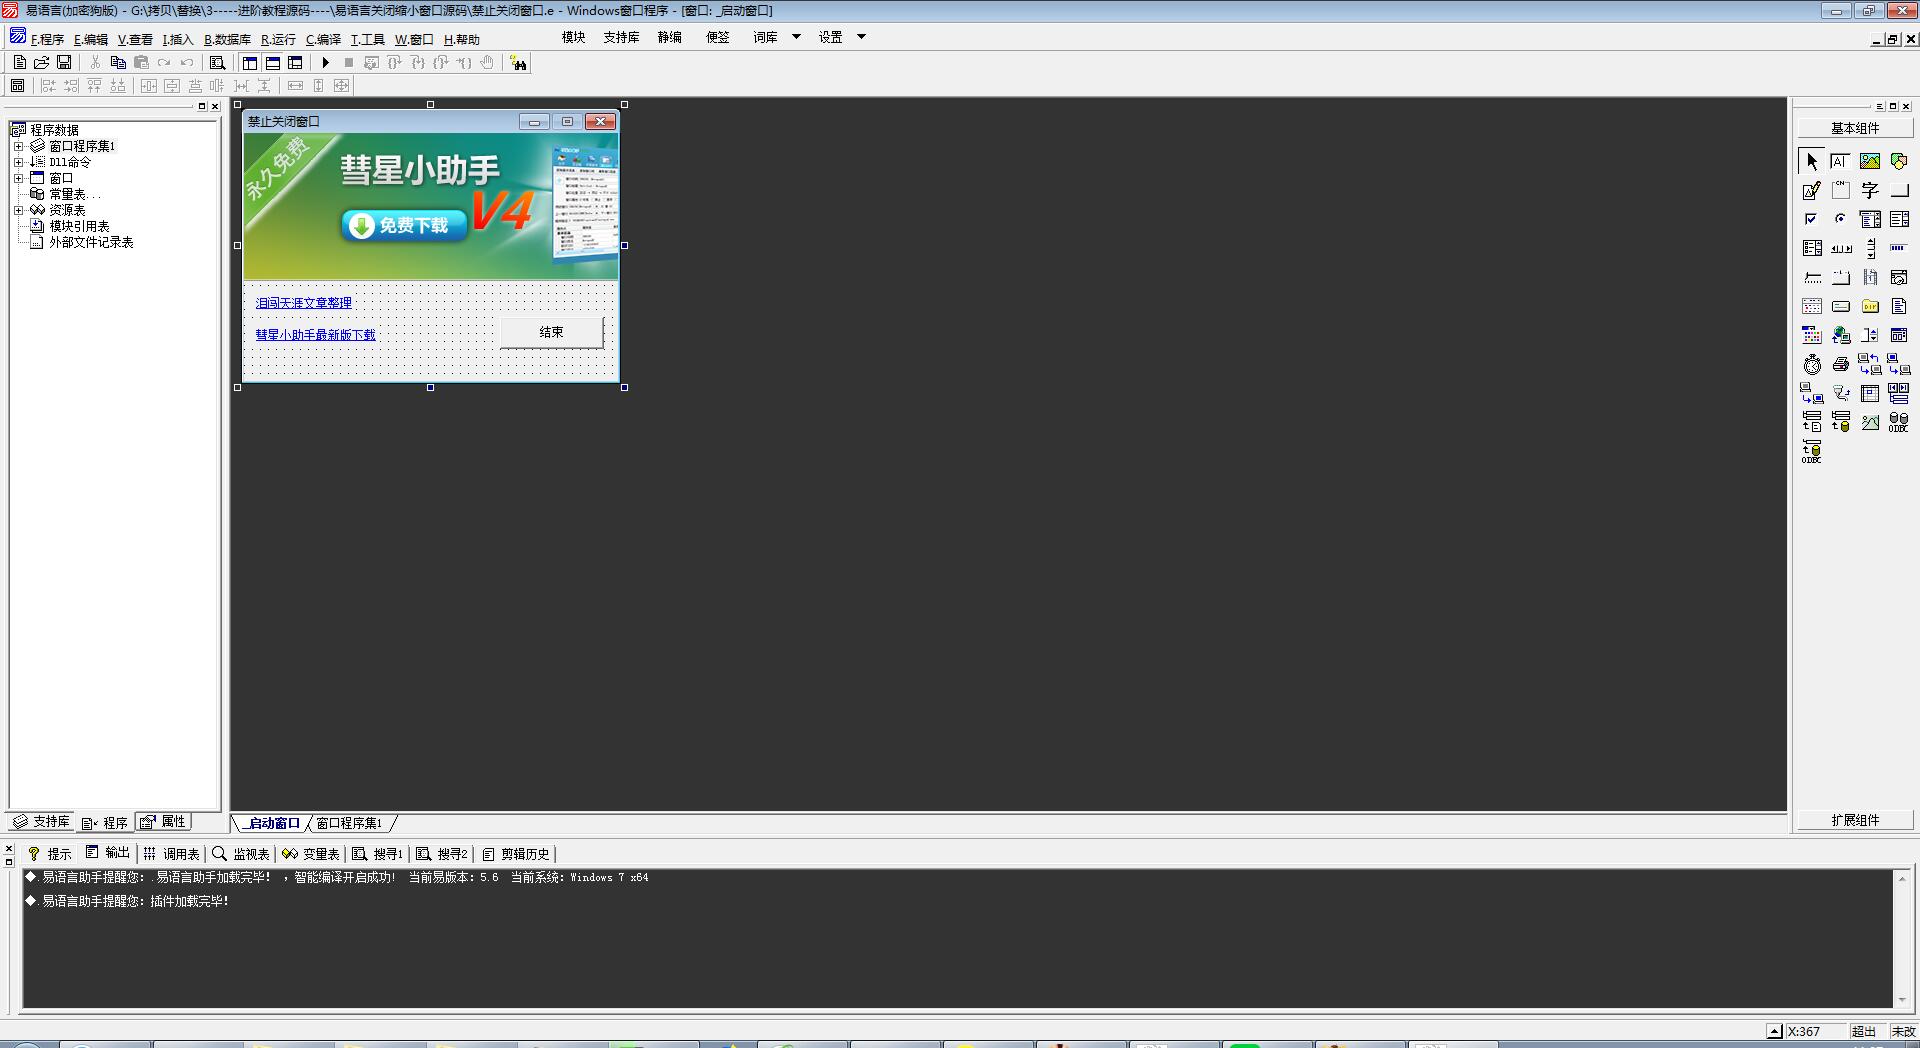Viewport: 1920px width, 1048px height.
Task: Open the dropdown arrow next to 设置
Action: (x=861, y=37)
